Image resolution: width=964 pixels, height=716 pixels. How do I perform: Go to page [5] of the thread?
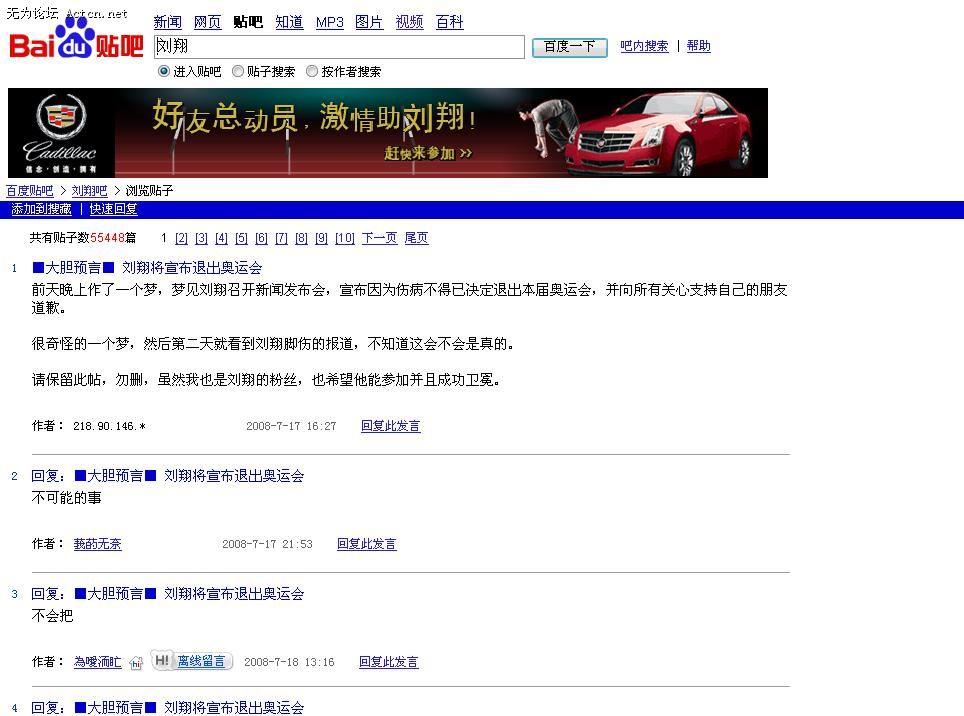click(241, 238)
